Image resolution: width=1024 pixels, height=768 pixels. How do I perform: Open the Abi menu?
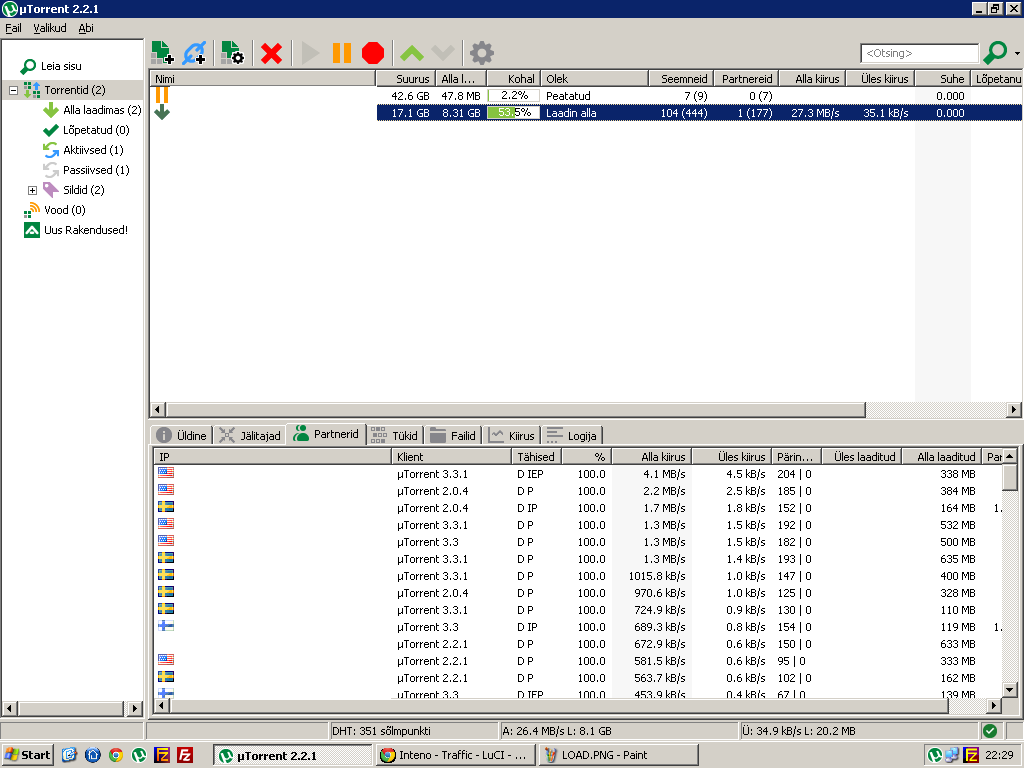click(x=86, y=28)
